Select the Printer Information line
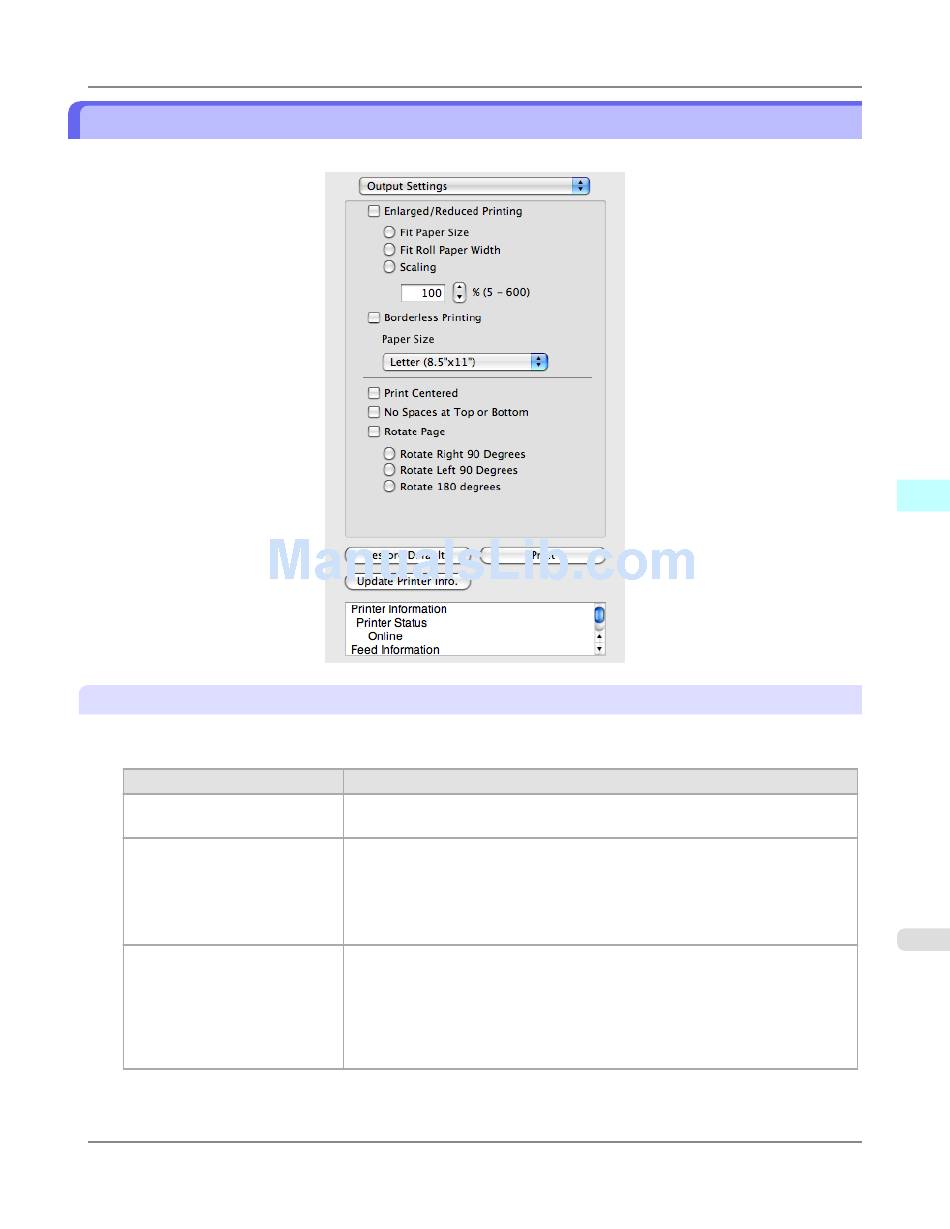The height and width of the screenshot is (1229, 950). click(399, 609)
